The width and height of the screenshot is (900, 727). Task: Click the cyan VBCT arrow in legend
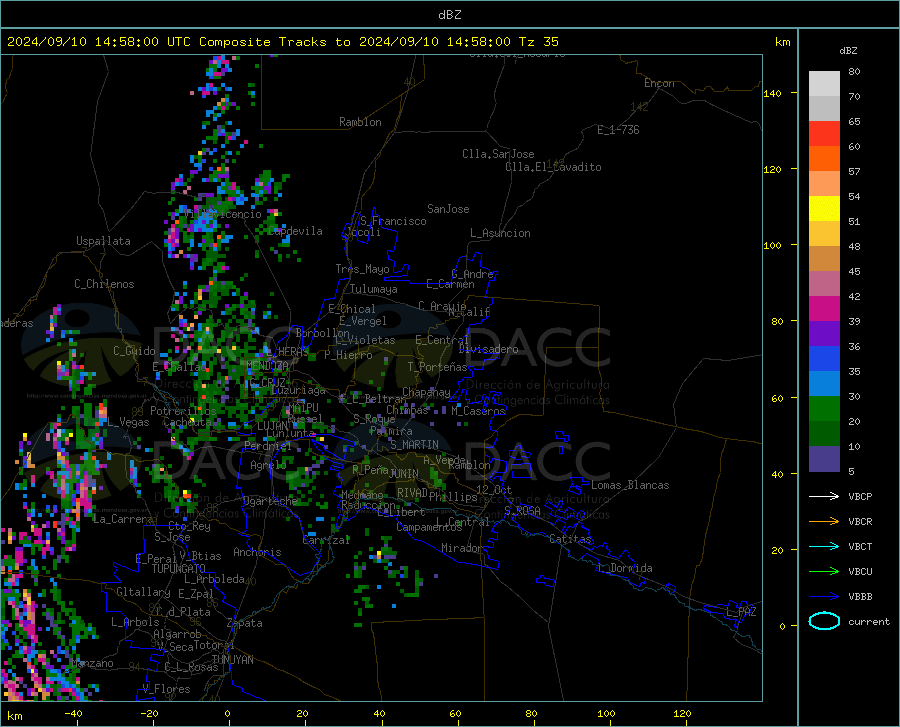[824, 546]
